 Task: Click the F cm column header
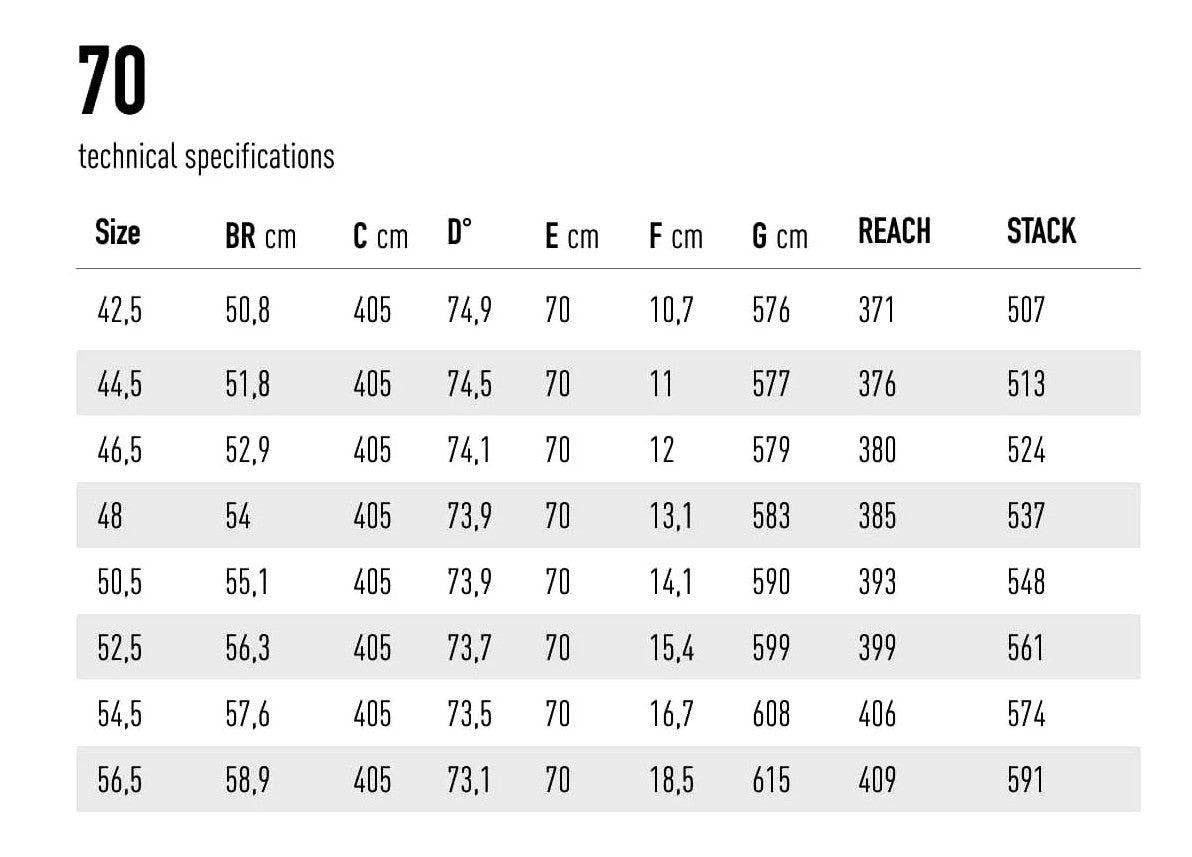pos(675,236)
